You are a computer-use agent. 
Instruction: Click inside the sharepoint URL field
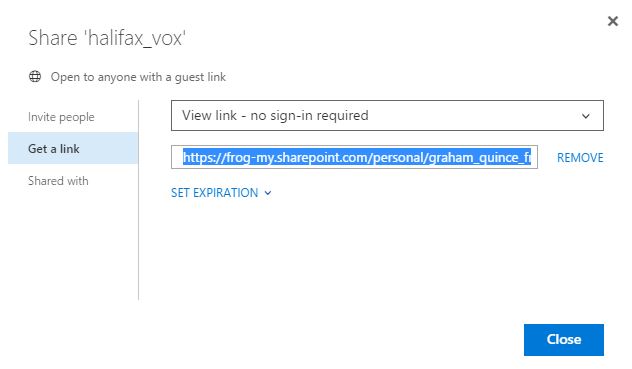tap(354, 157)
